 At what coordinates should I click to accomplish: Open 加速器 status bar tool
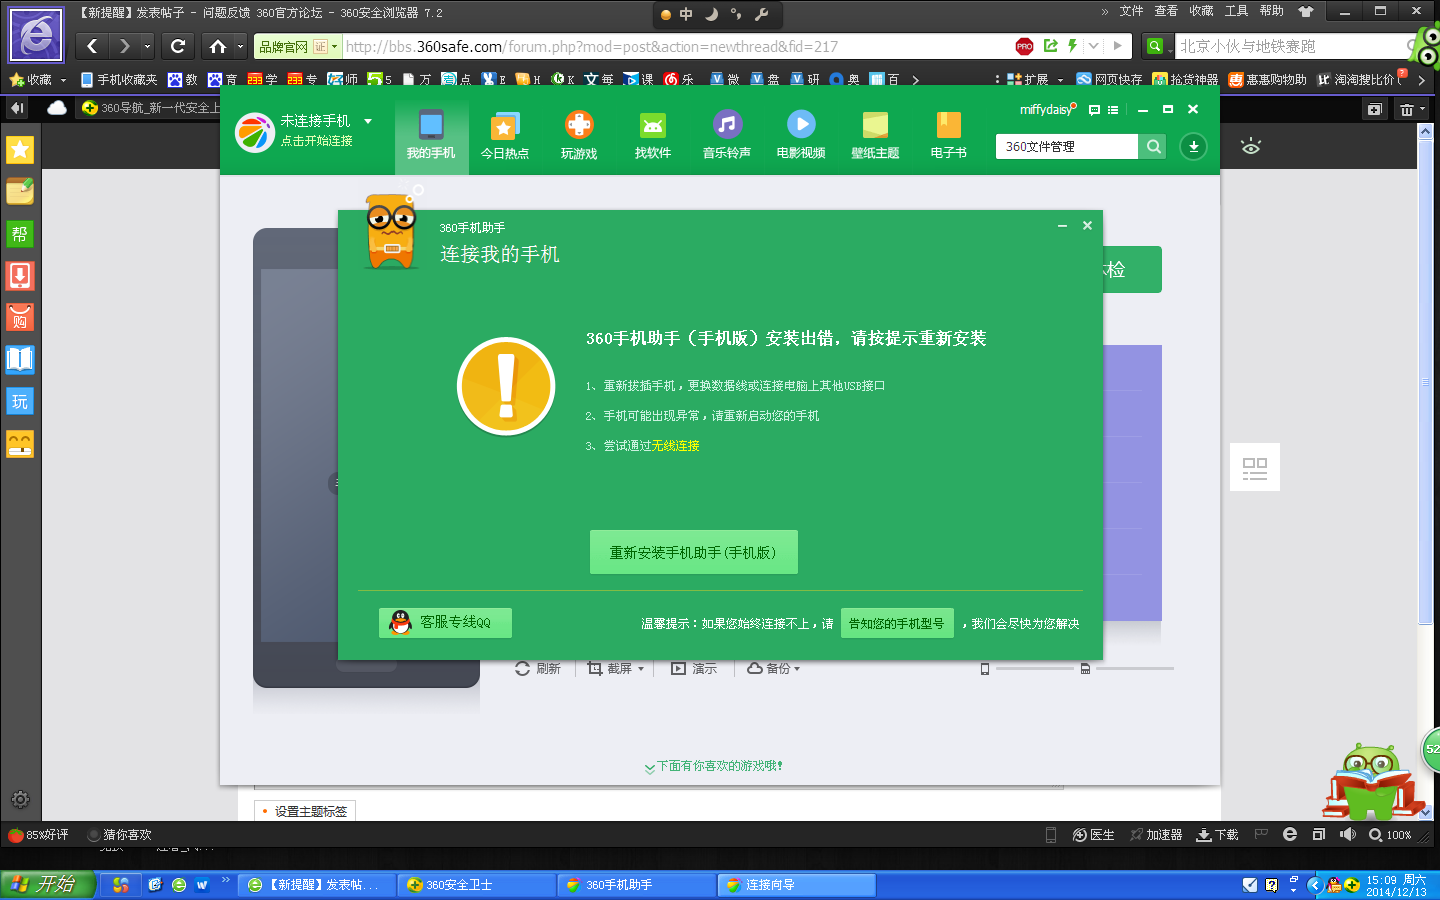[x=1156, y=835]
